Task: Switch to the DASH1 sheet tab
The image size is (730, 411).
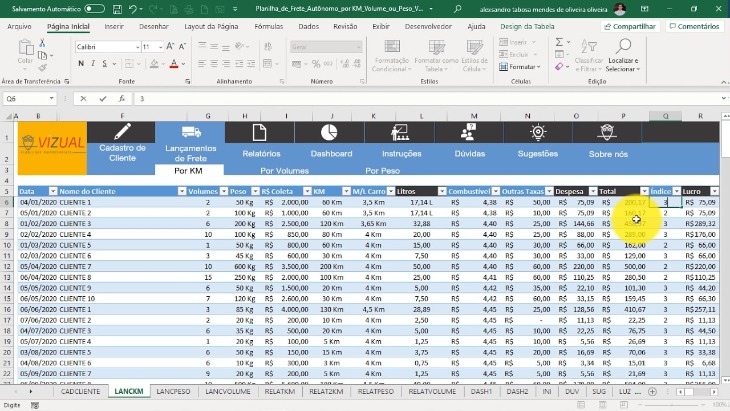Action: [481, 391]
